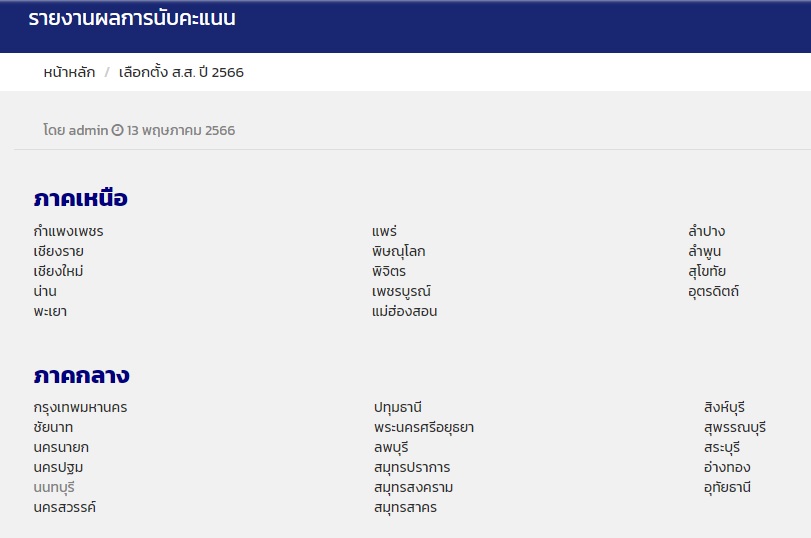
Task: Select province ปทุมธานี
Action: coord(398,408)
